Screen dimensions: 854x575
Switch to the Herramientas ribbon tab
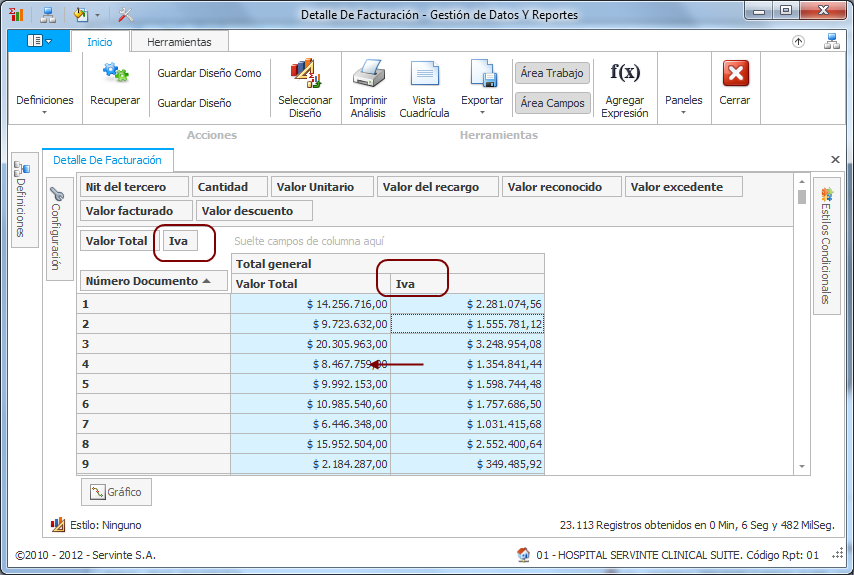coord(179,42)
